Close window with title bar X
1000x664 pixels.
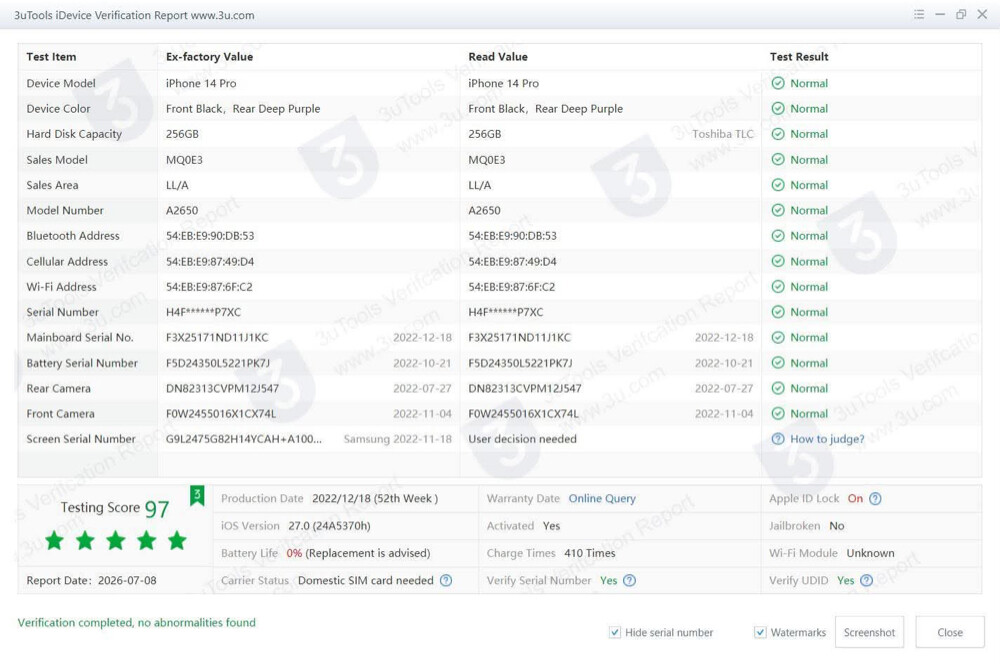point(982,14)
